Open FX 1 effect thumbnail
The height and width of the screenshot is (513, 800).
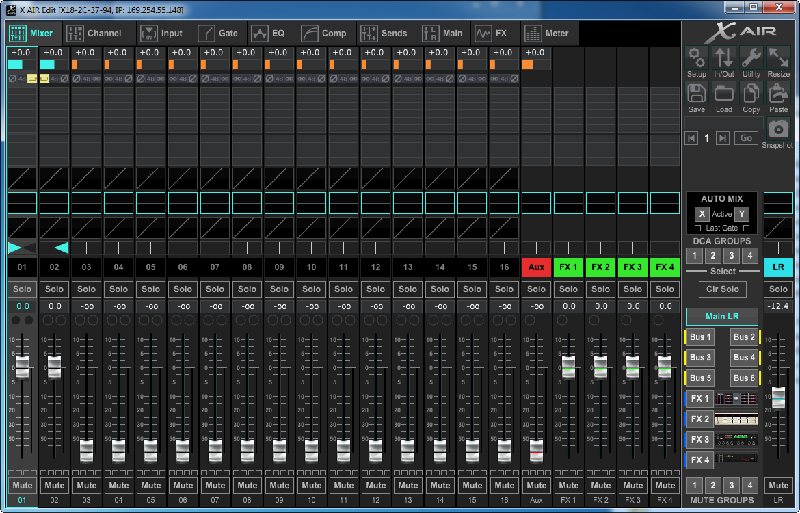[x=736, y=399]
